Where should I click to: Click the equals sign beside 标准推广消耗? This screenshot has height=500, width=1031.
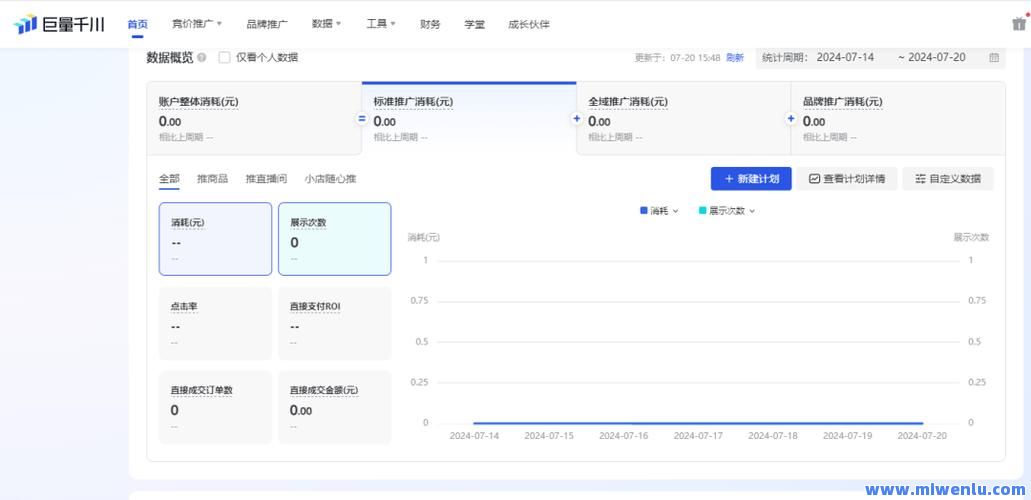tap(362, 119)
